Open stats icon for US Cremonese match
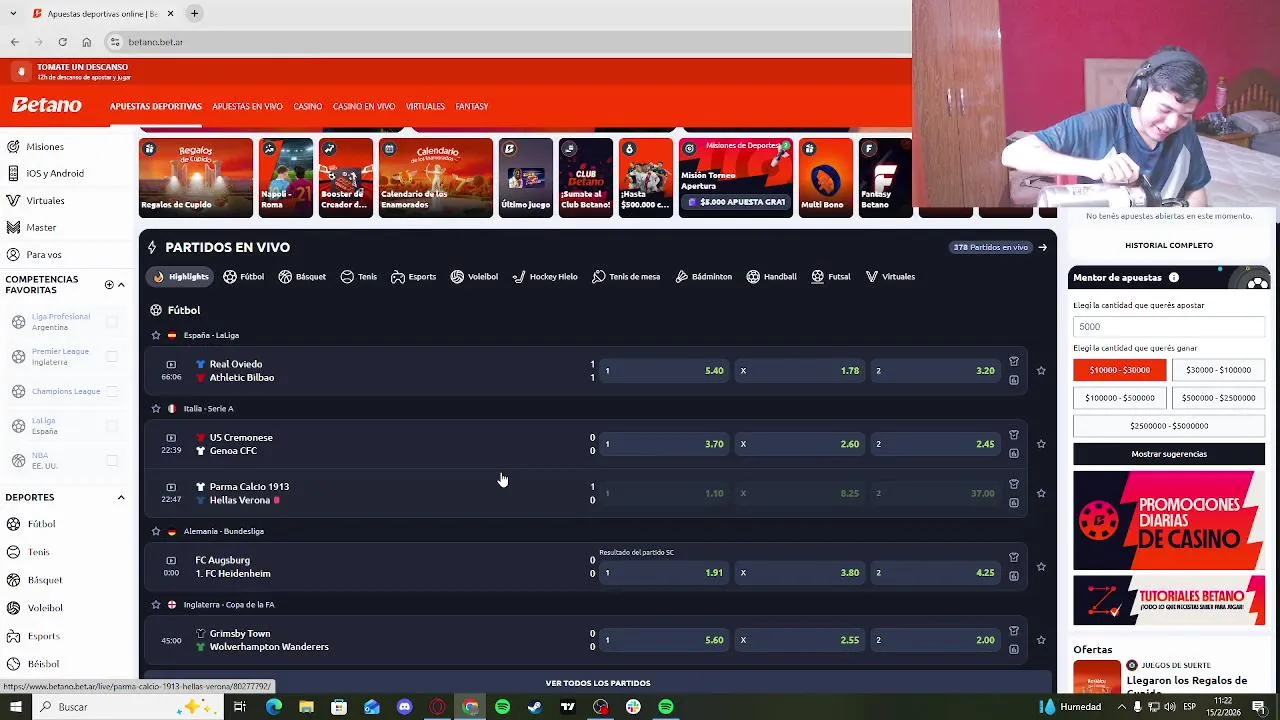The height and width of the screenshot is (720, 1280). 1014,453
